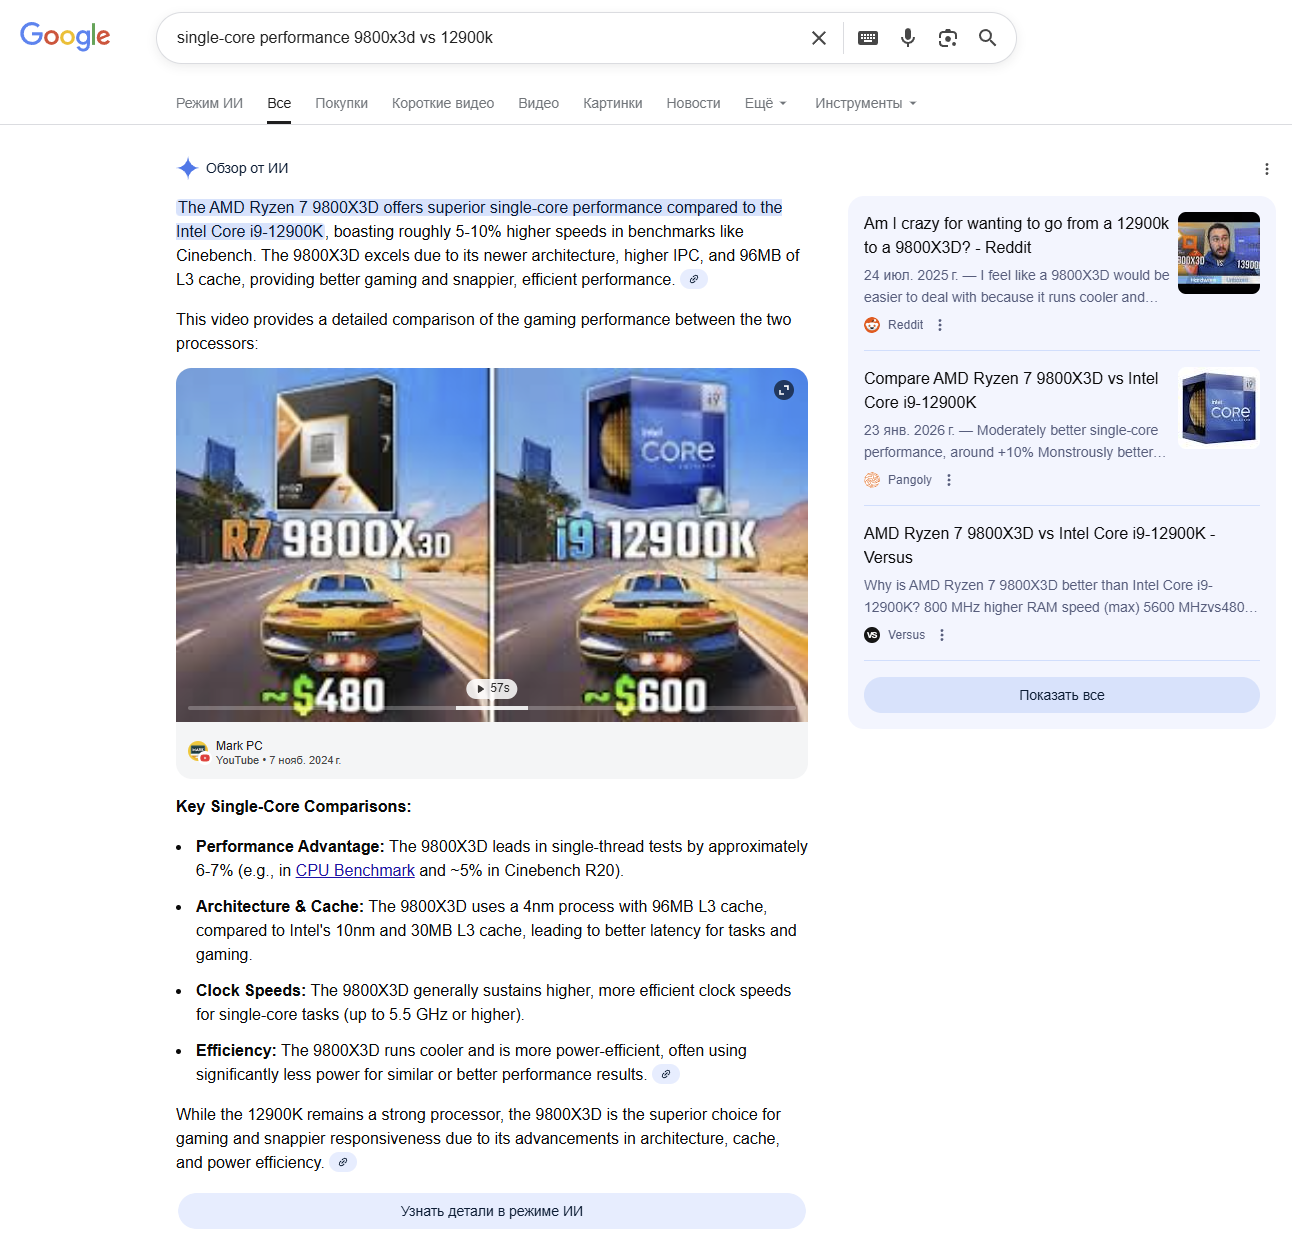Click the Показать все button
The width and height of the screenshot is (1292, 1241).
tap(1062, 695)
